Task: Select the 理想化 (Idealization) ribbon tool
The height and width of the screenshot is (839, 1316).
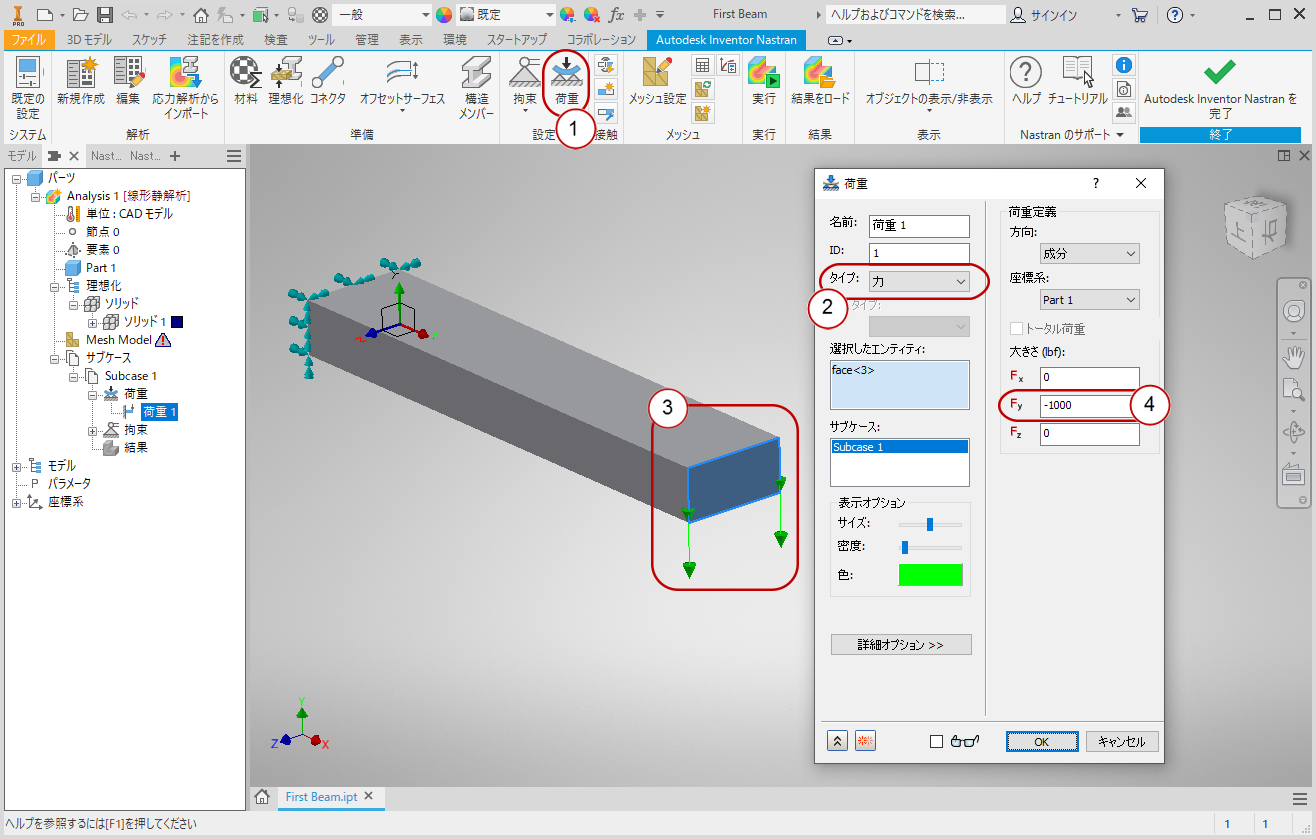Action: pyautogui.click(x=286, y=80)
